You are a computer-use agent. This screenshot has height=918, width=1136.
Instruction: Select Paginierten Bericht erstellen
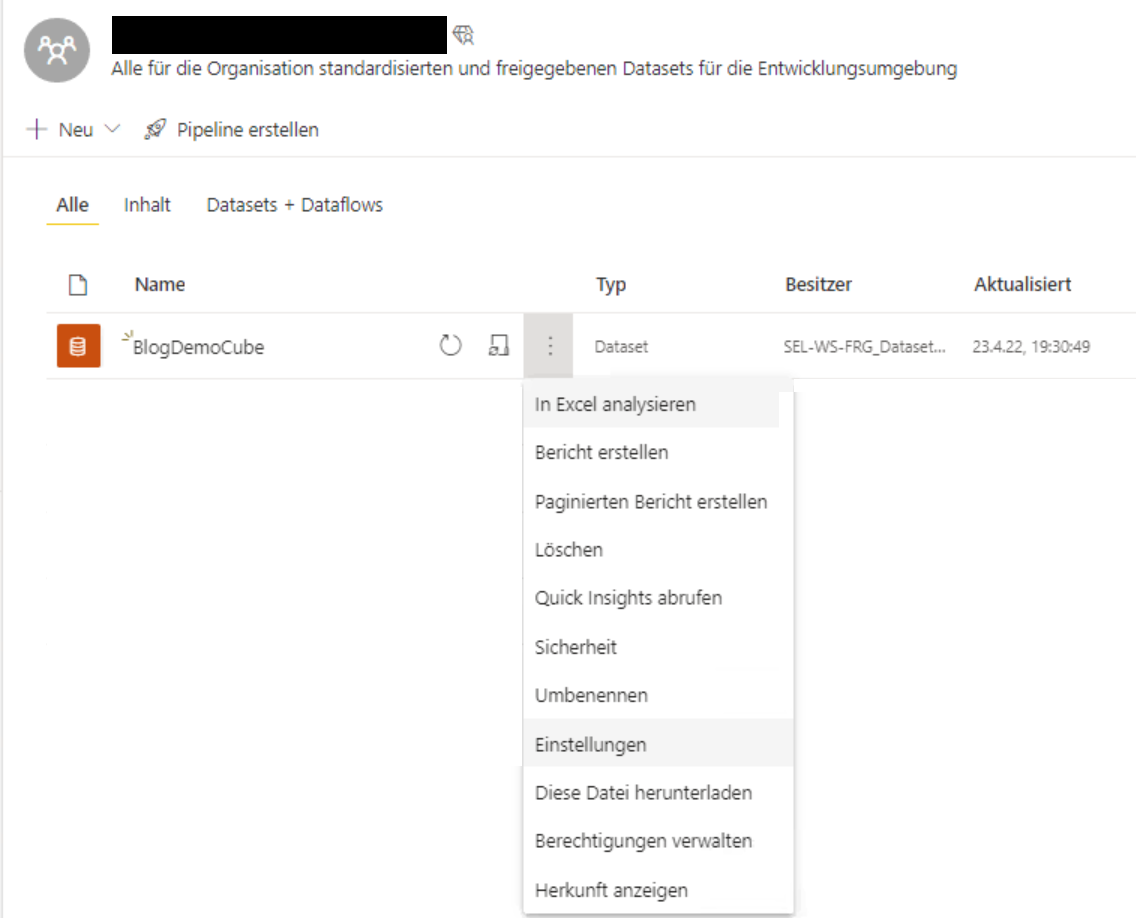coord(659,501)
